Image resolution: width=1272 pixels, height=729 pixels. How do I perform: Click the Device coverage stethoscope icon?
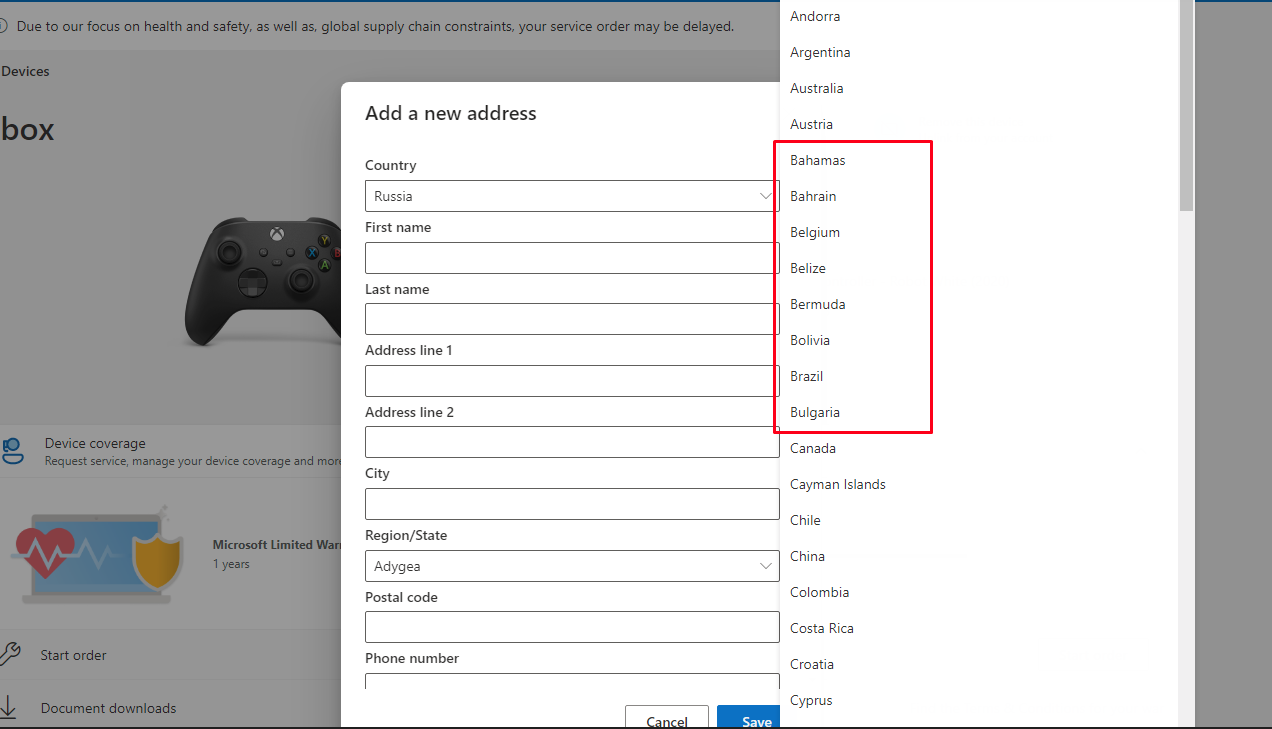(12, 451)
